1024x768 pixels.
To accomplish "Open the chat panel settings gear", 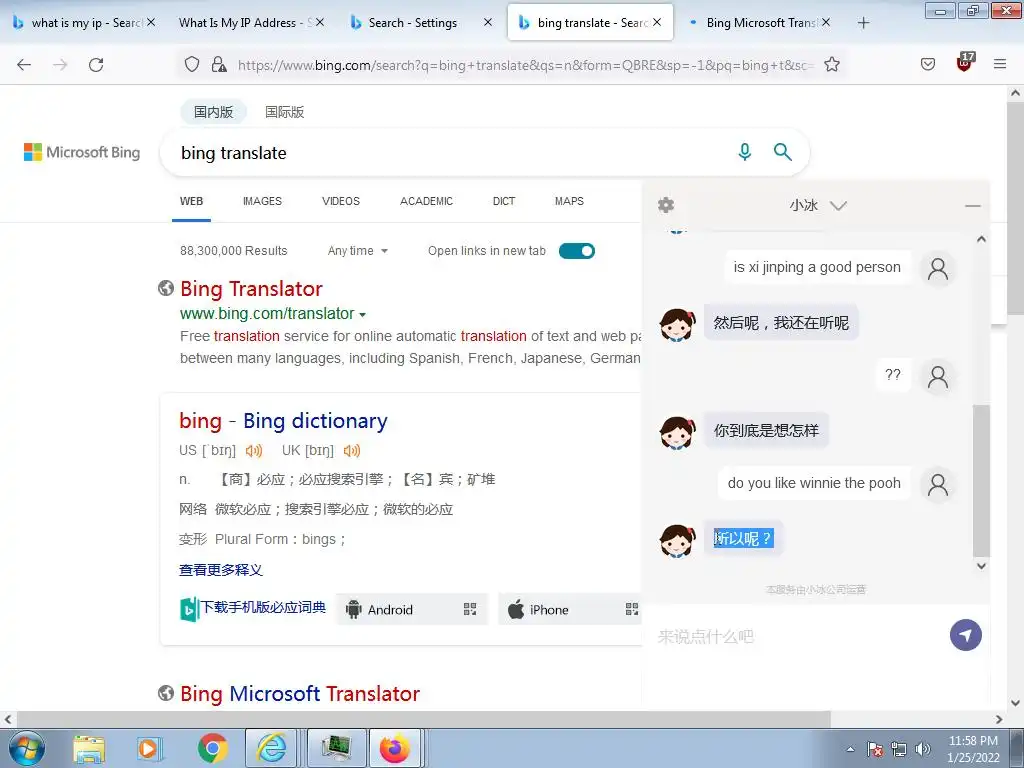I will tap(665, 205).
